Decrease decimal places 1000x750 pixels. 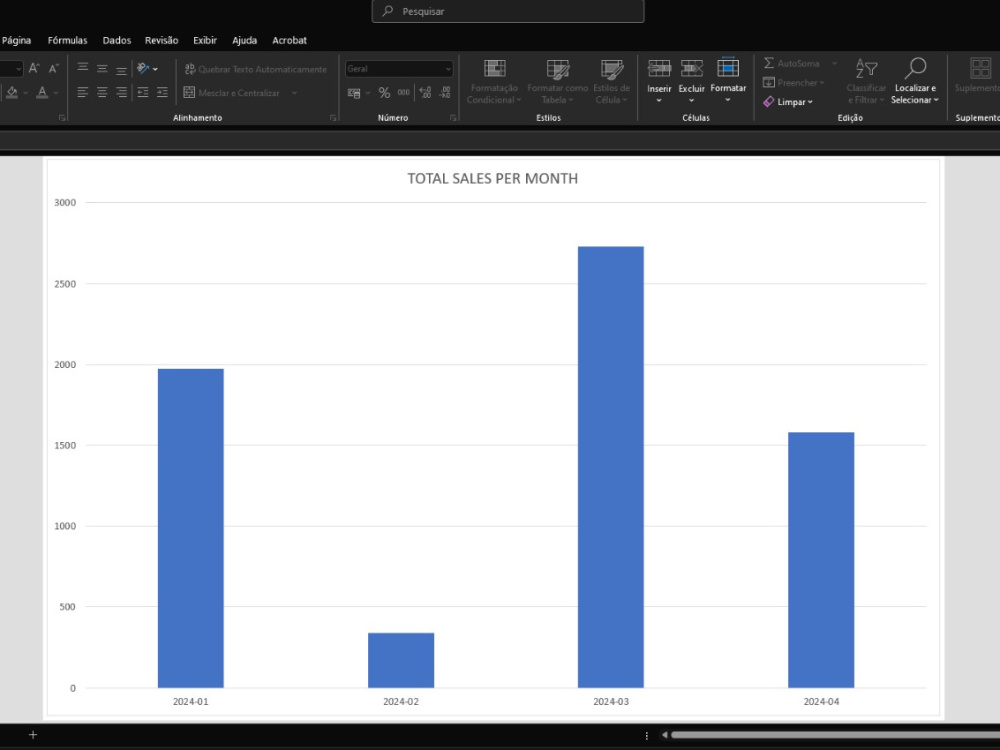[x=445, y=93]
